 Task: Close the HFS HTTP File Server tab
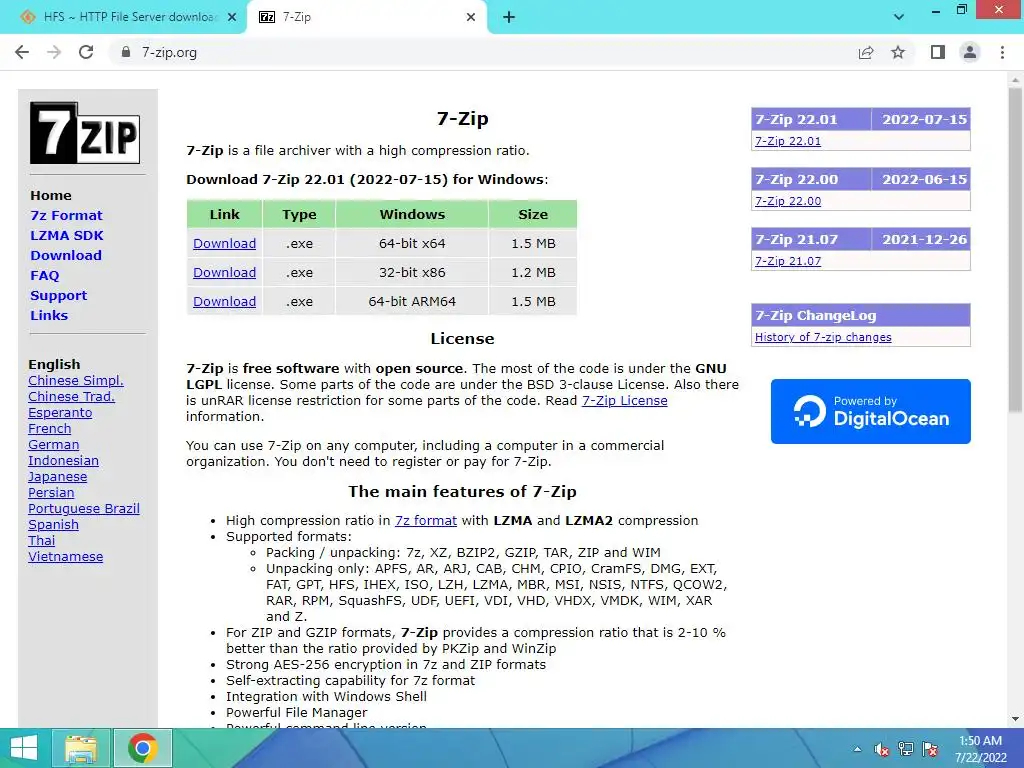tap(232, 17)
